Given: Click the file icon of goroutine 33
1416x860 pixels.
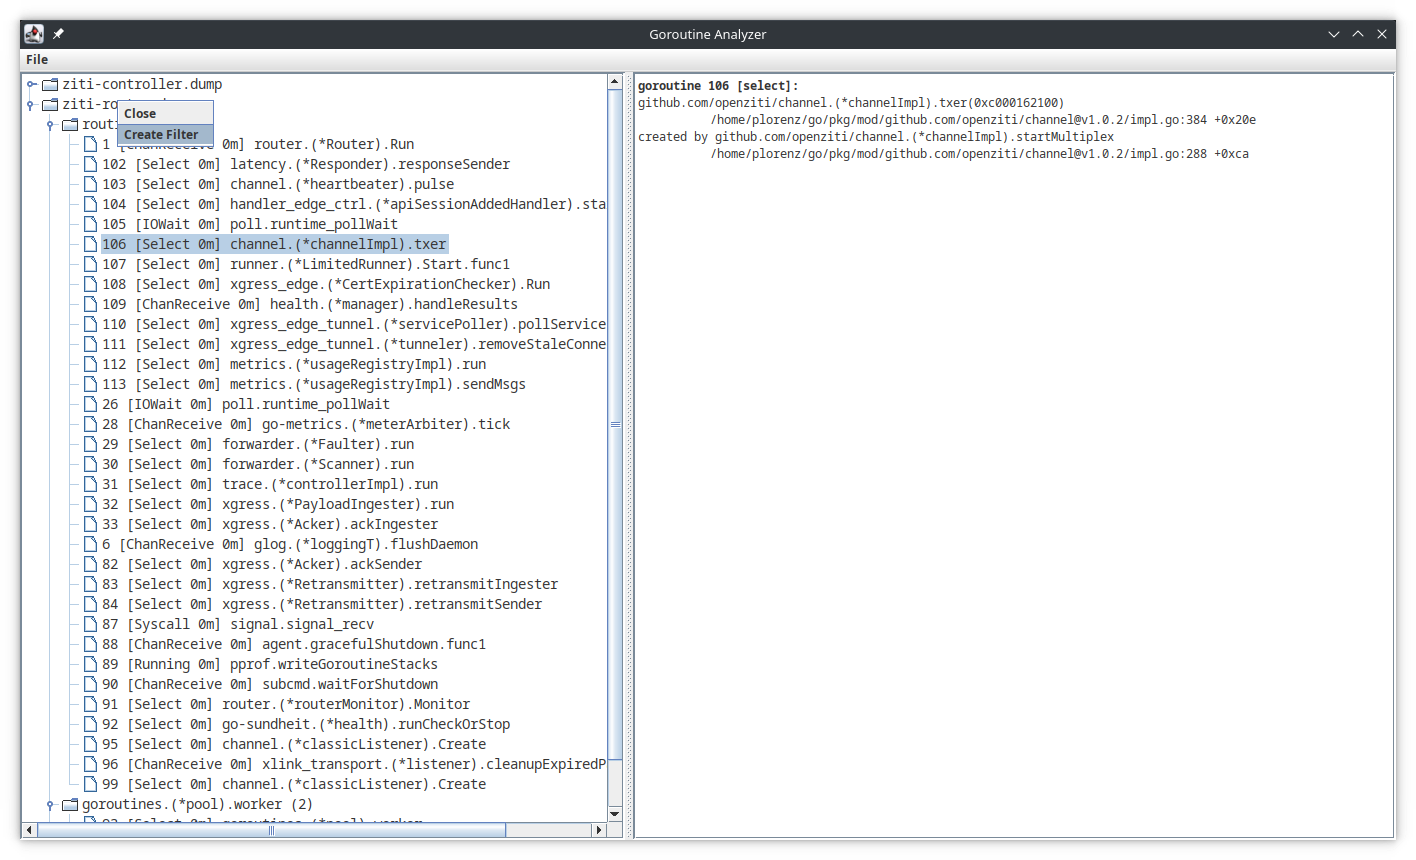Looking at the screenshot, I should point(90,524).
